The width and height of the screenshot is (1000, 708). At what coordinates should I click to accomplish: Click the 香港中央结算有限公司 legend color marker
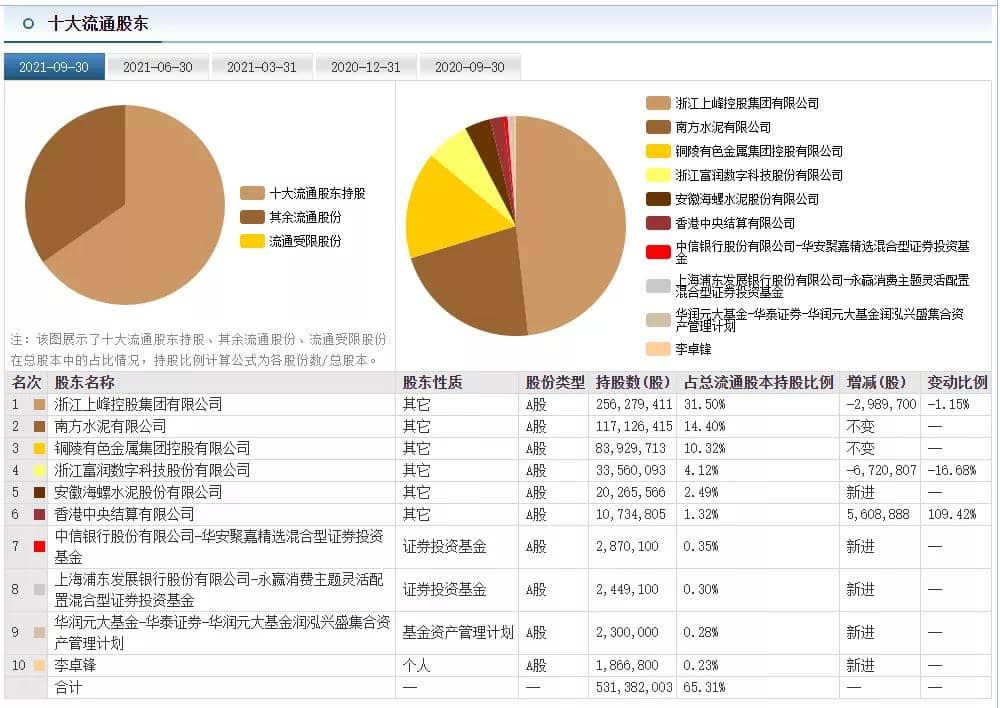tap(658, 223)
